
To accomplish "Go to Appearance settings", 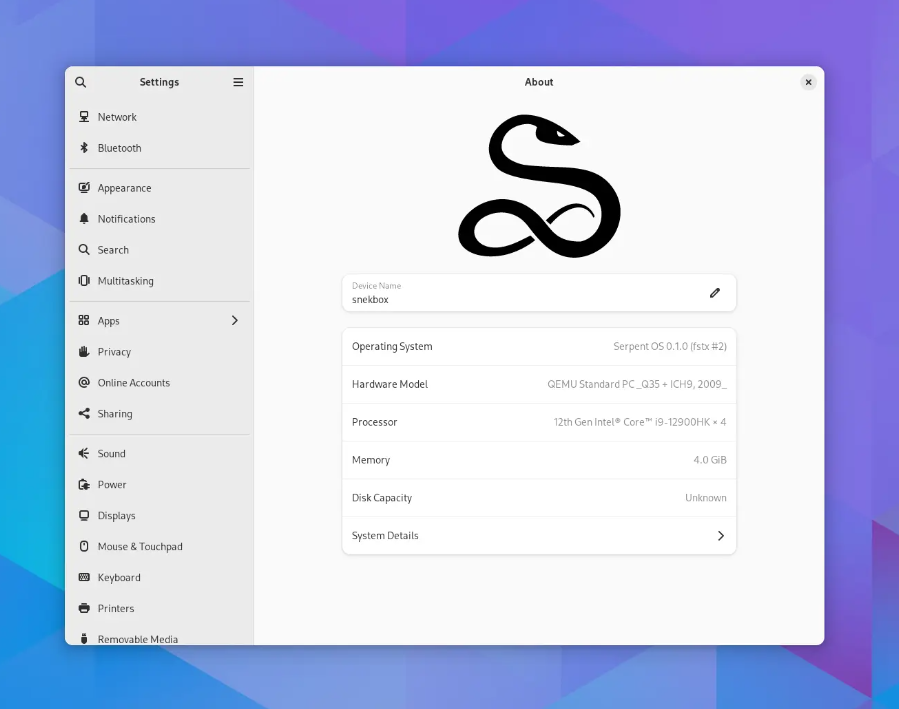I will [x=159, y=188].
